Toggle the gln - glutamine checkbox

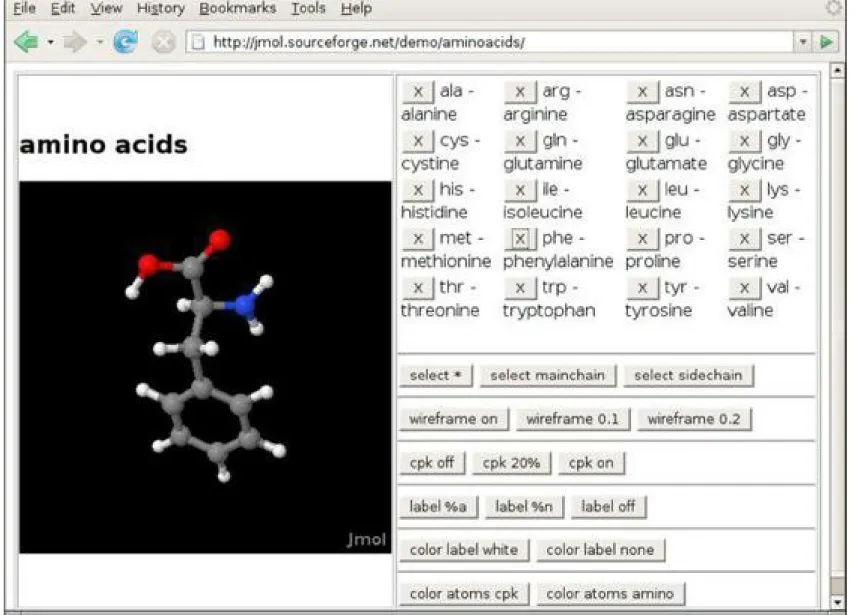520,141
